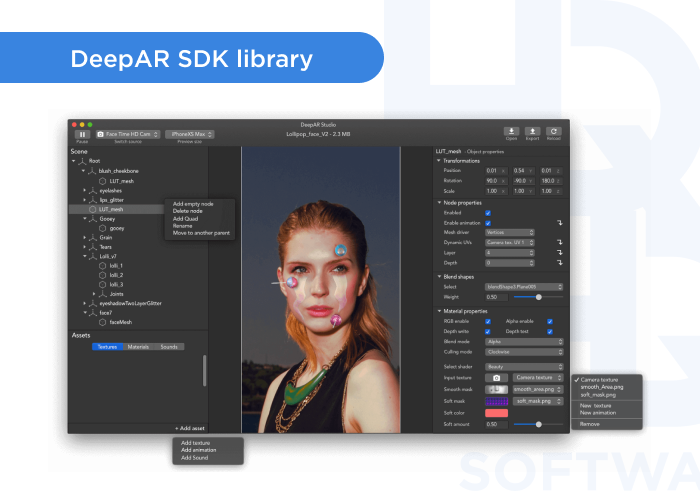Click the Input texture camera thumbnail
The image size is (700, 500).
click(496, 378)
